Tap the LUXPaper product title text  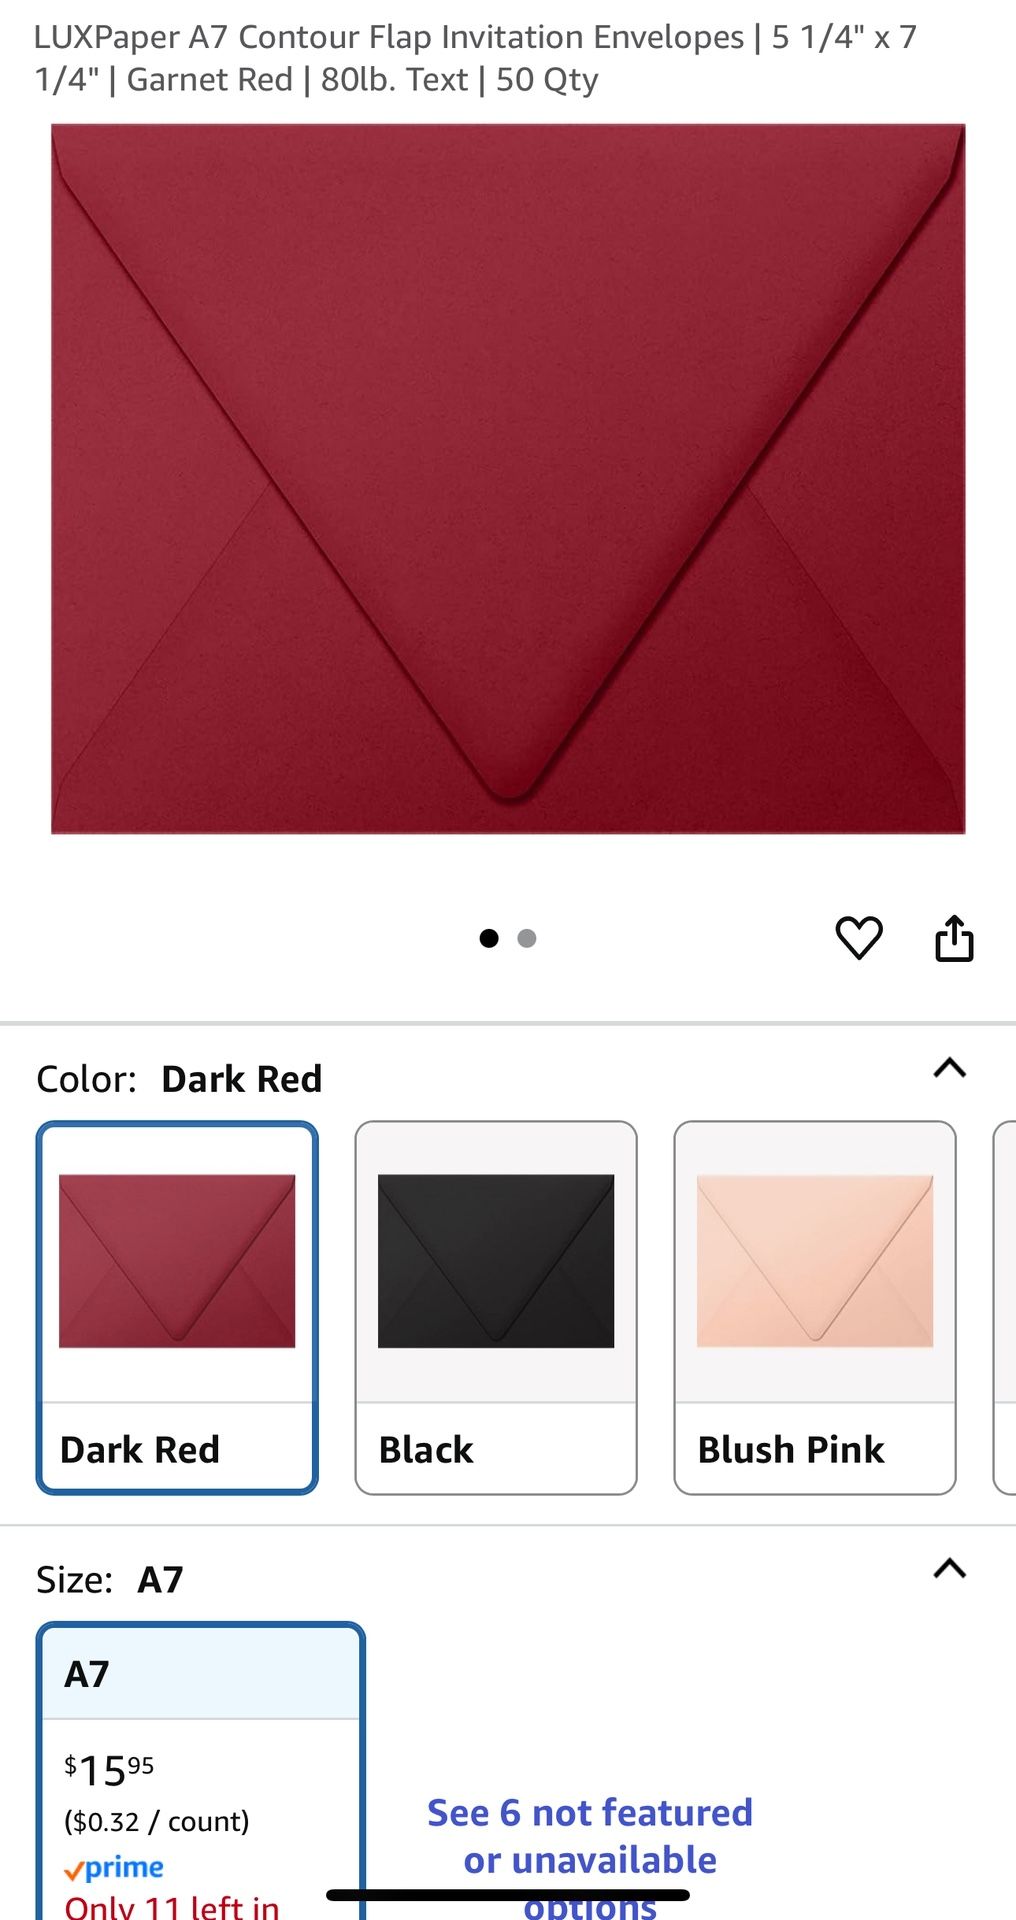[x=475, y=58]
